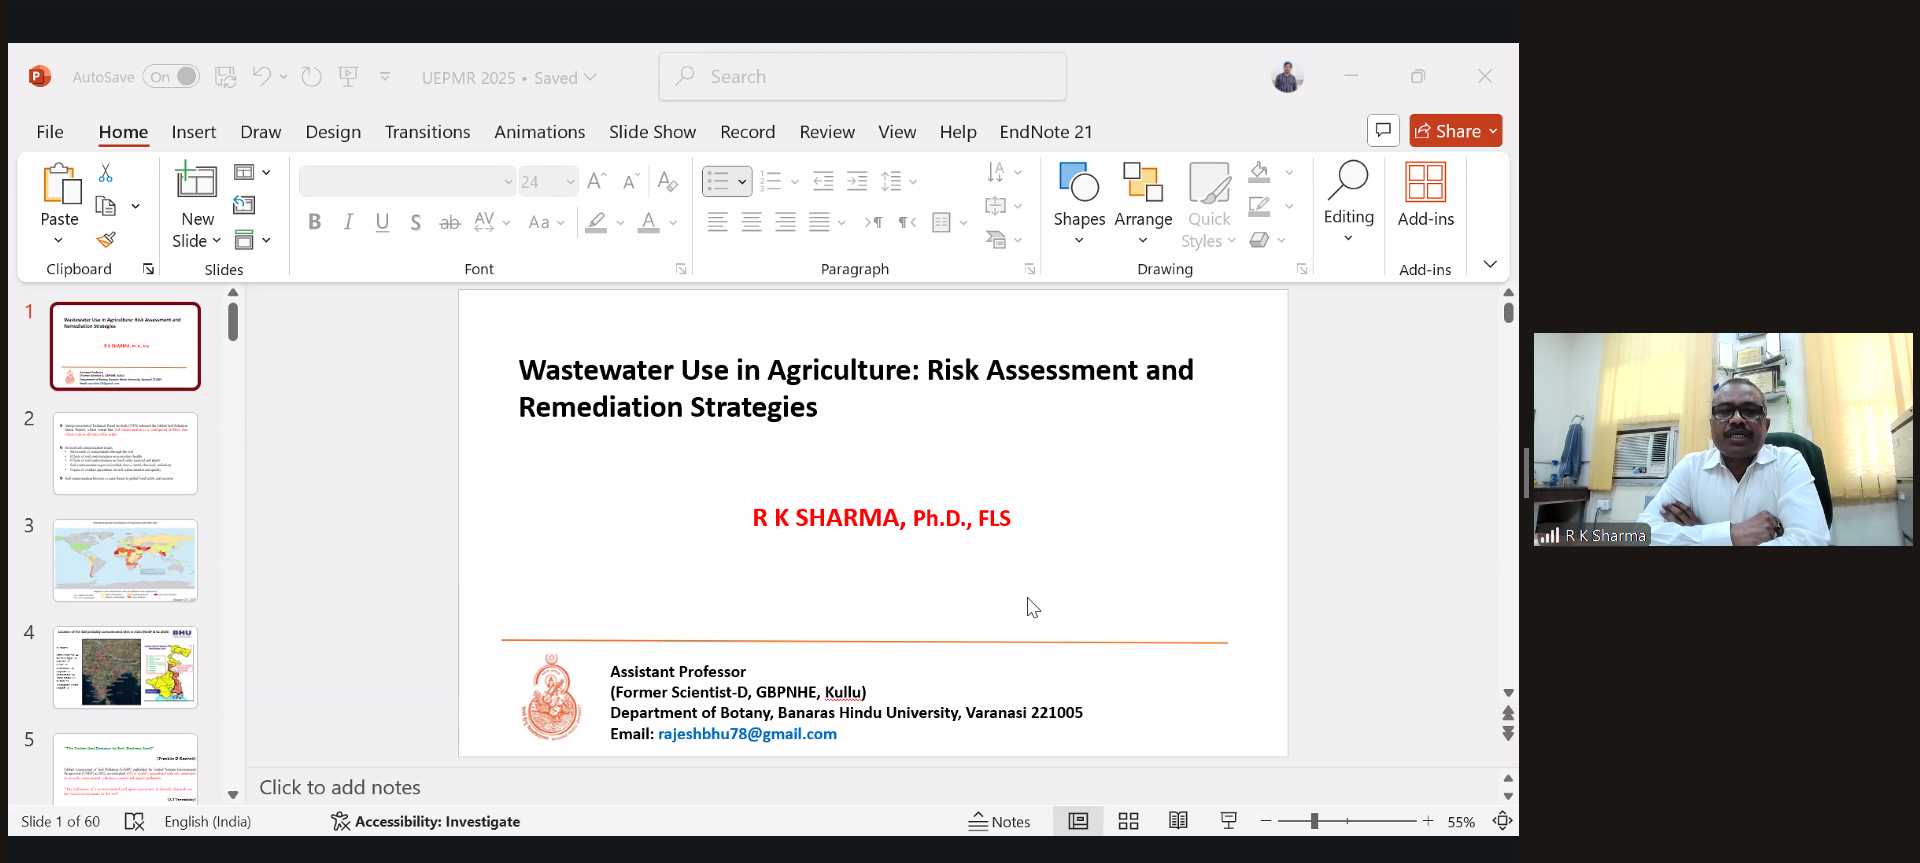Click the Add-ins icon
The image size is (1920, 863).
pyautogui.click(x=1425, y=185)
